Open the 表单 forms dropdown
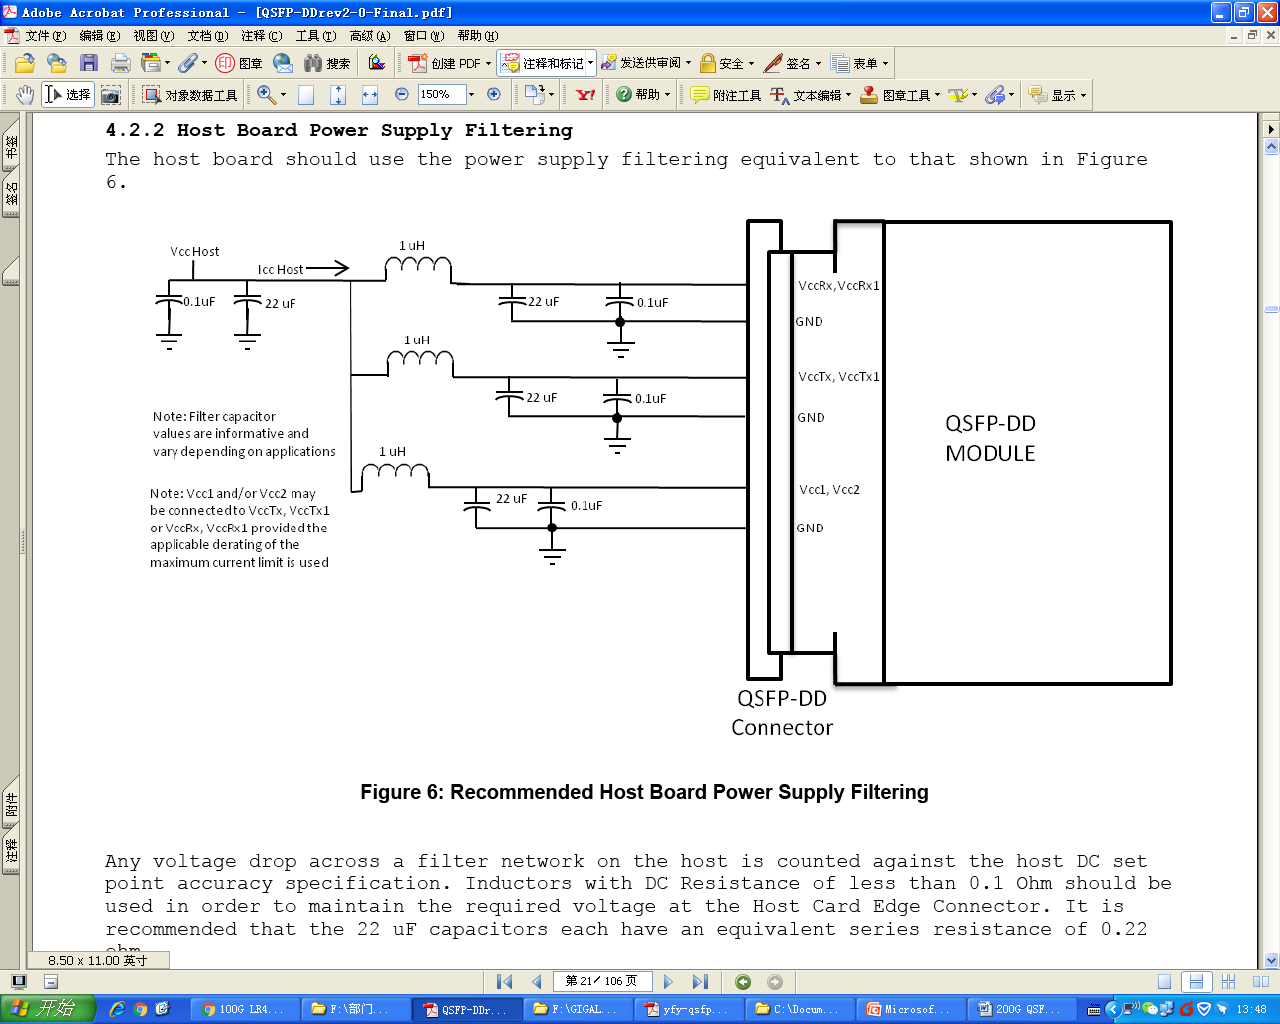Screen dimensions: 1280x1024 [885, 64]
